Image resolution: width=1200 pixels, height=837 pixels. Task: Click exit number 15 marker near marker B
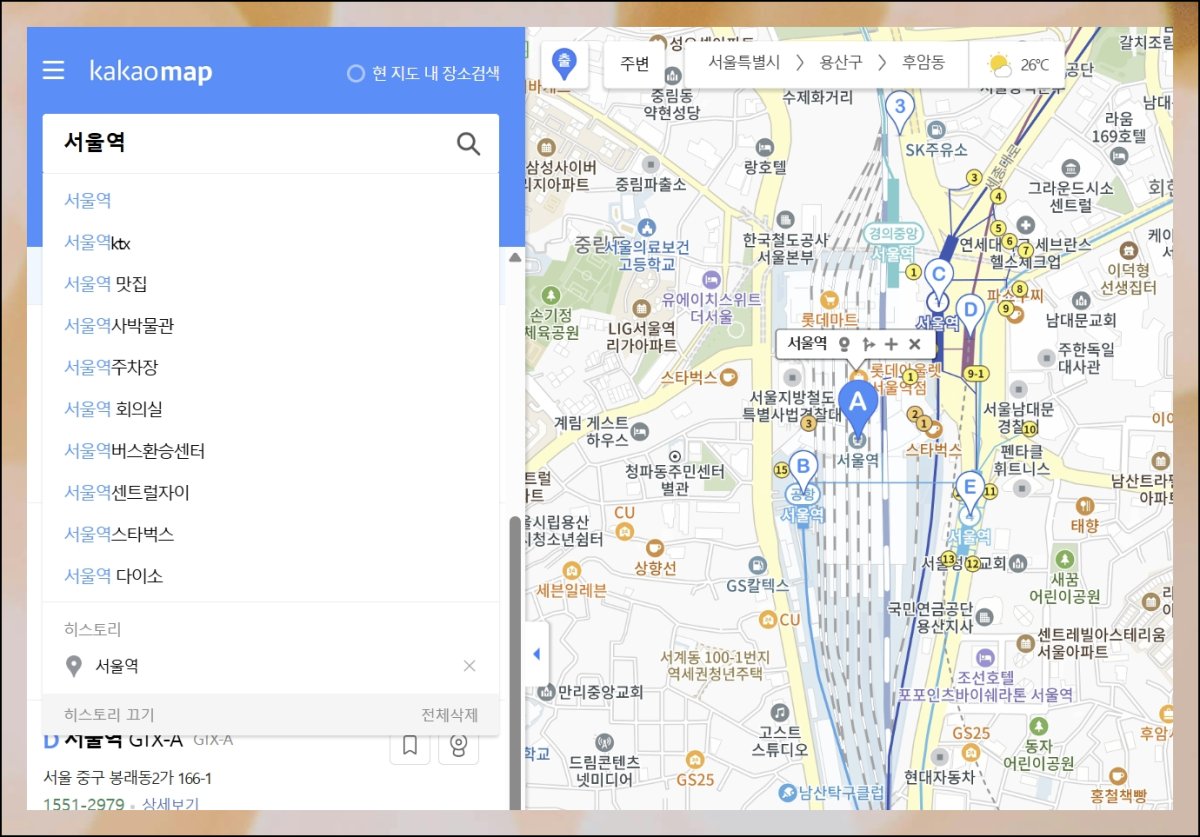click(781, 469)
